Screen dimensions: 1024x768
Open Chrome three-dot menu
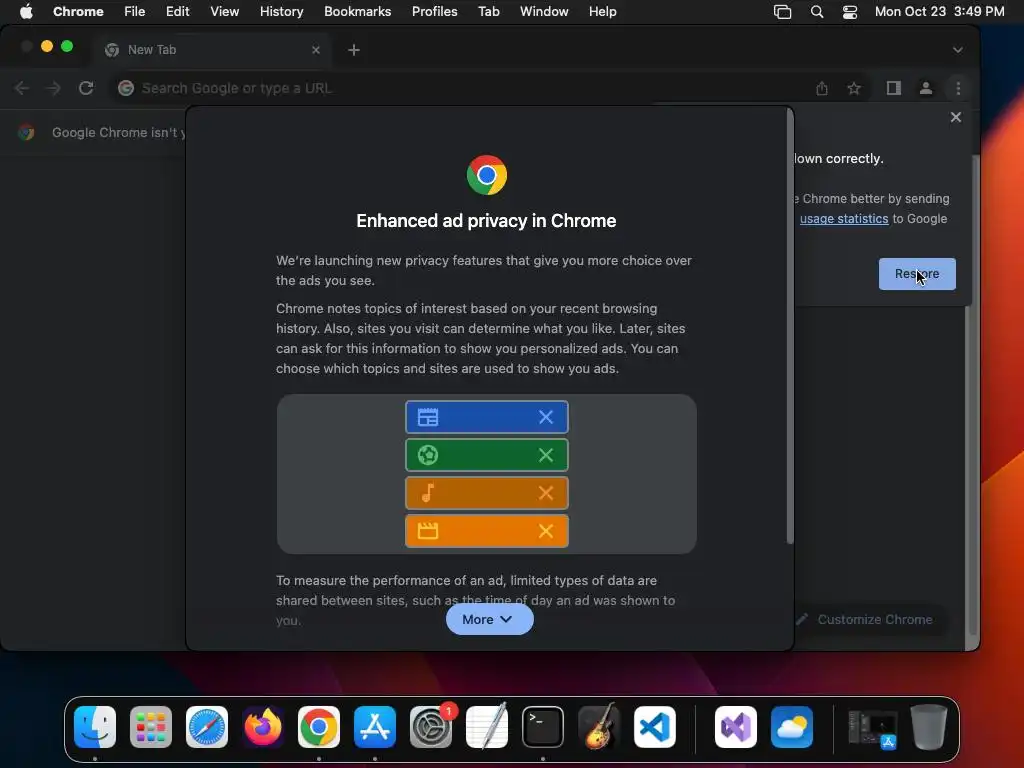pos(958,88)
